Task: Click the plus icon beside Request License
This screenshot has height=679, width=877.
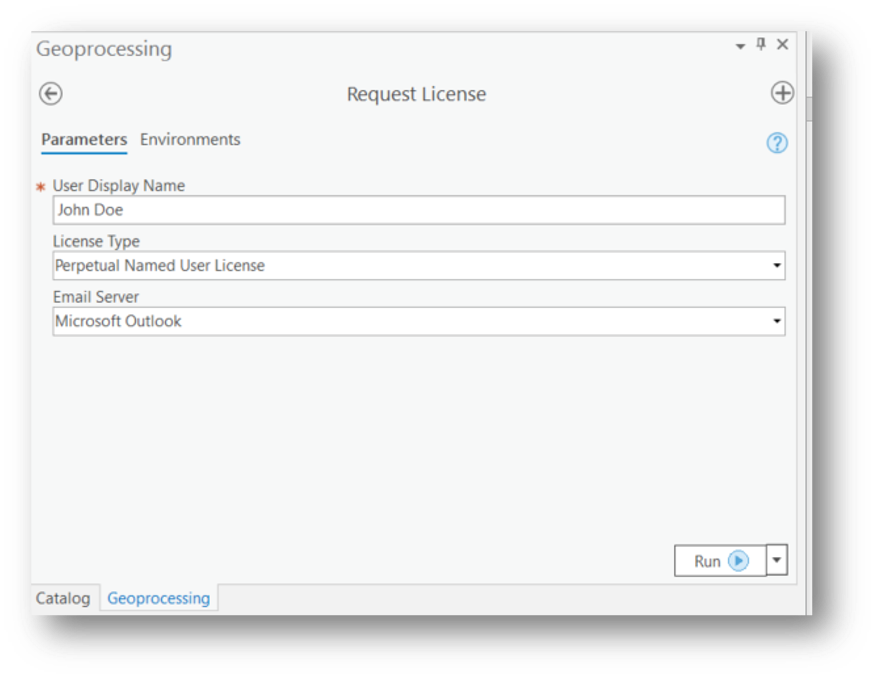Action: 782,94
